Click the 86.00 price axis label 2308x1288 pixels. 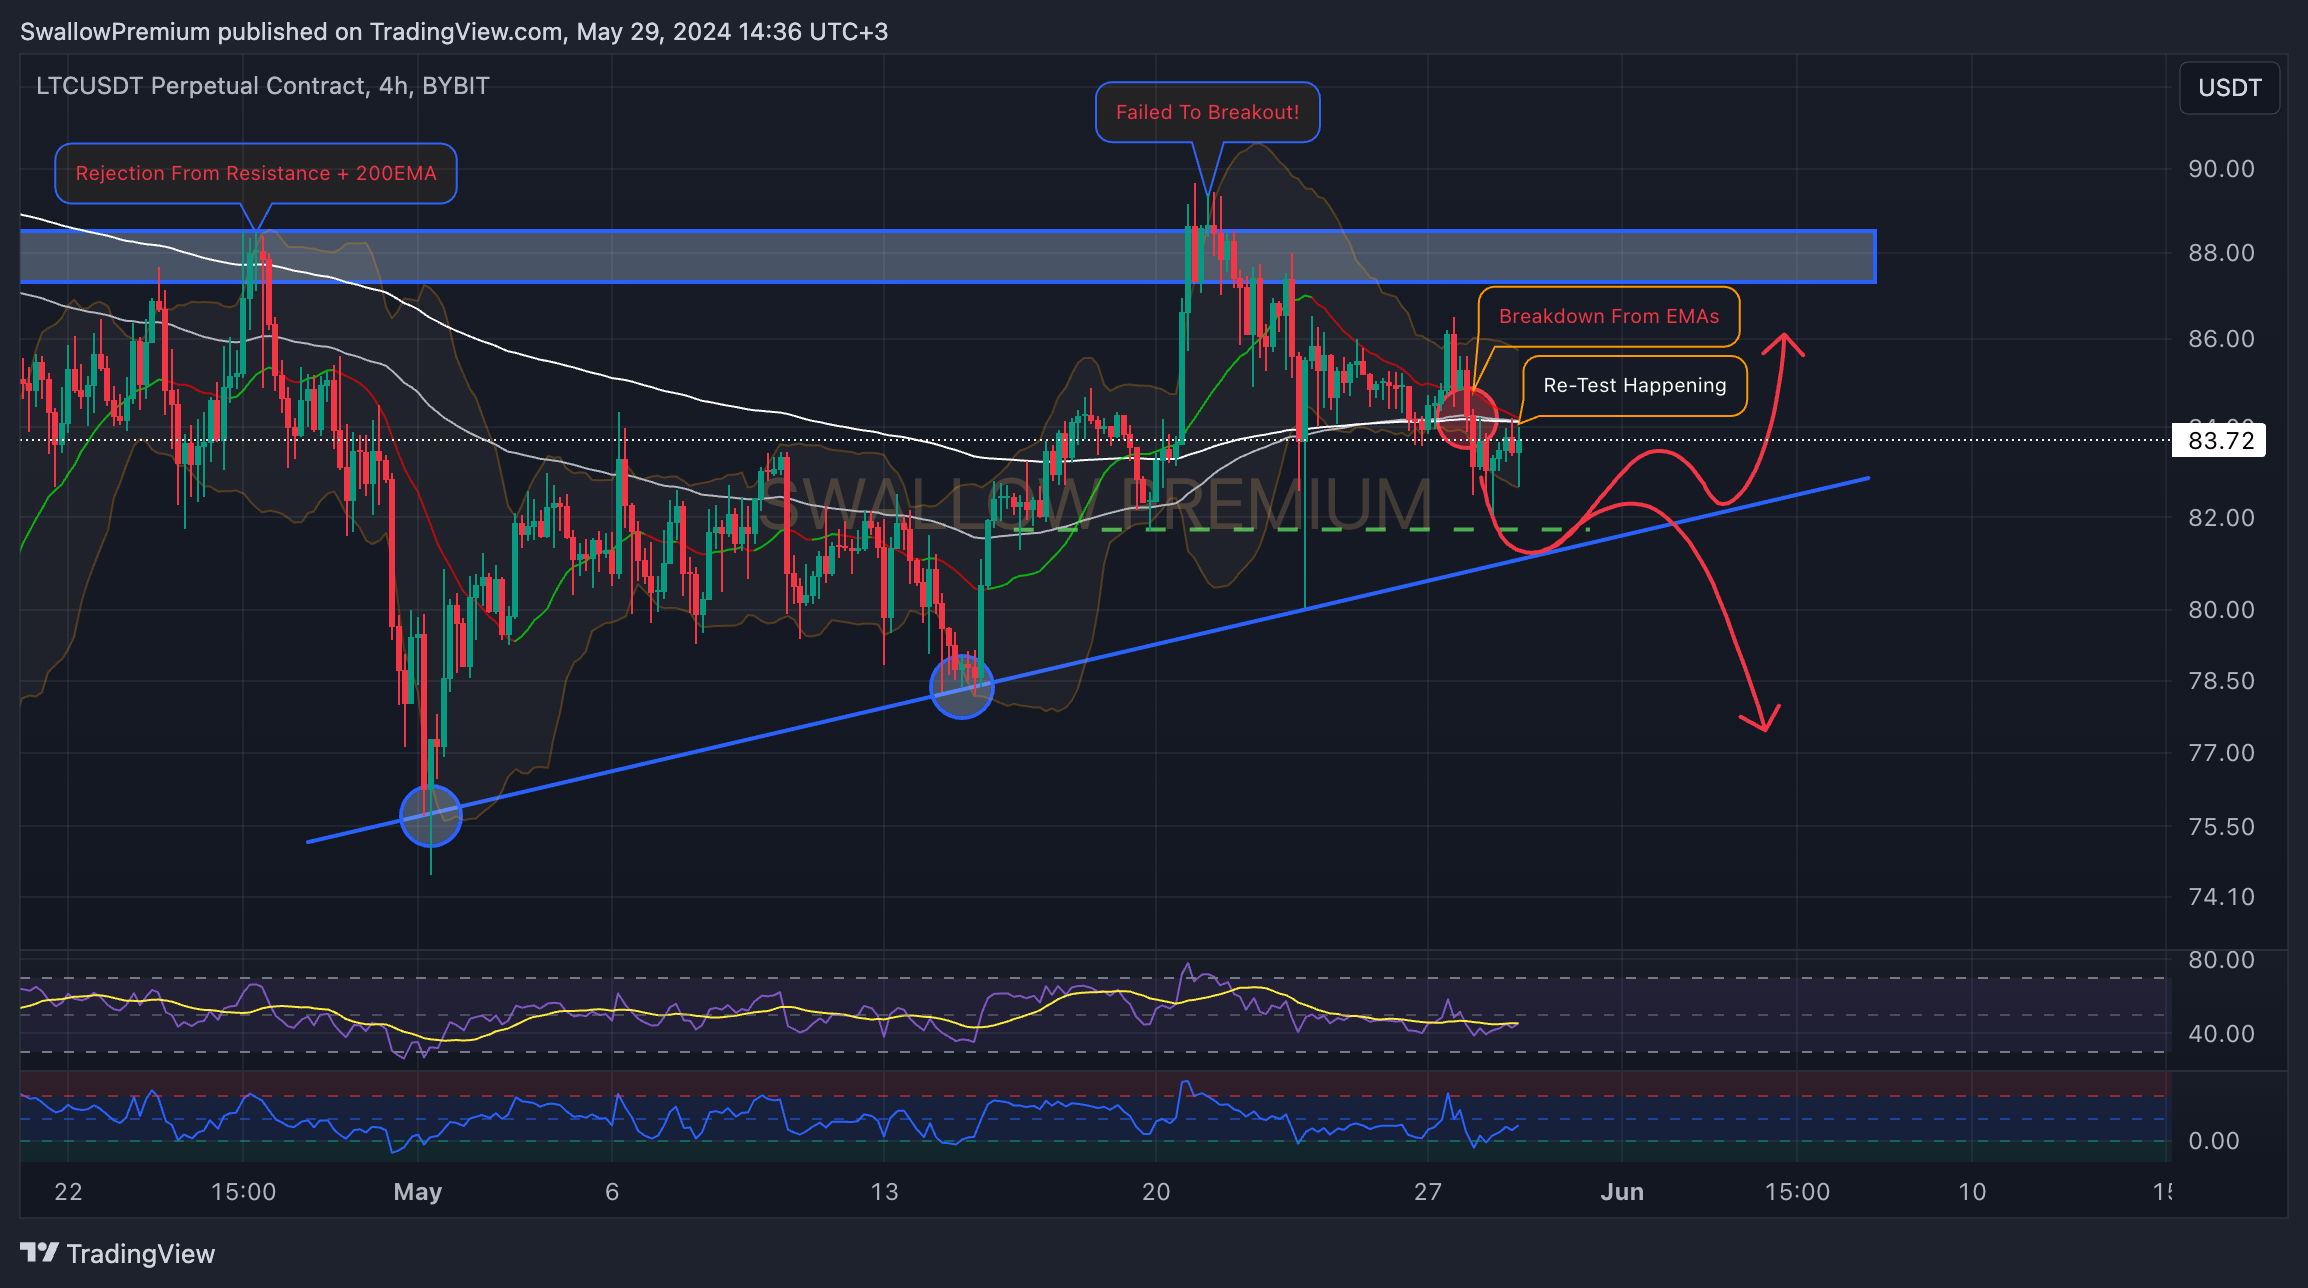click(x=2221, y=339)
